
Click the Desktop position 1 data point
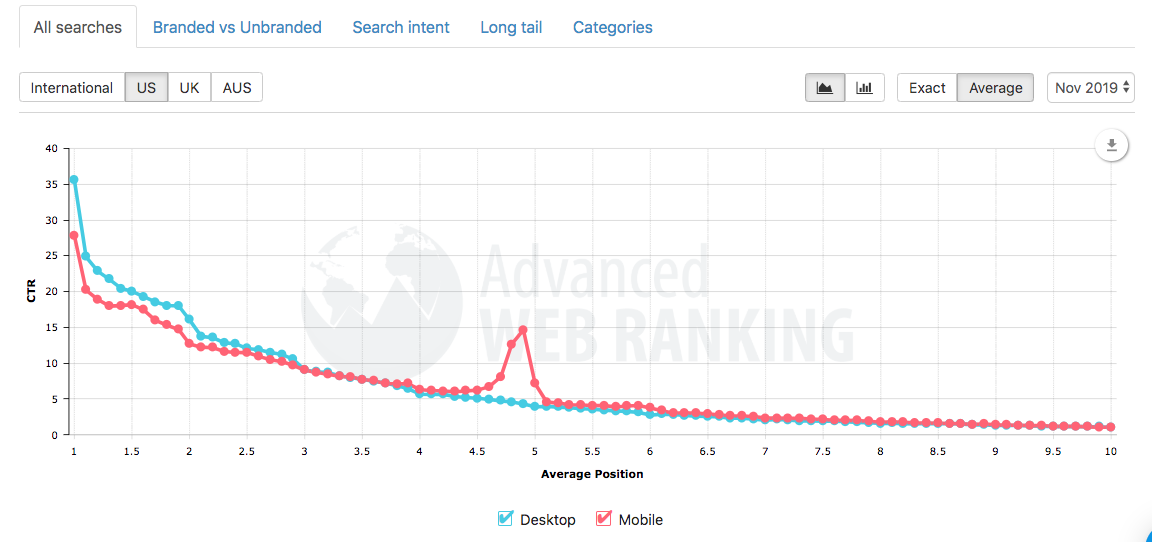point(74,180)
